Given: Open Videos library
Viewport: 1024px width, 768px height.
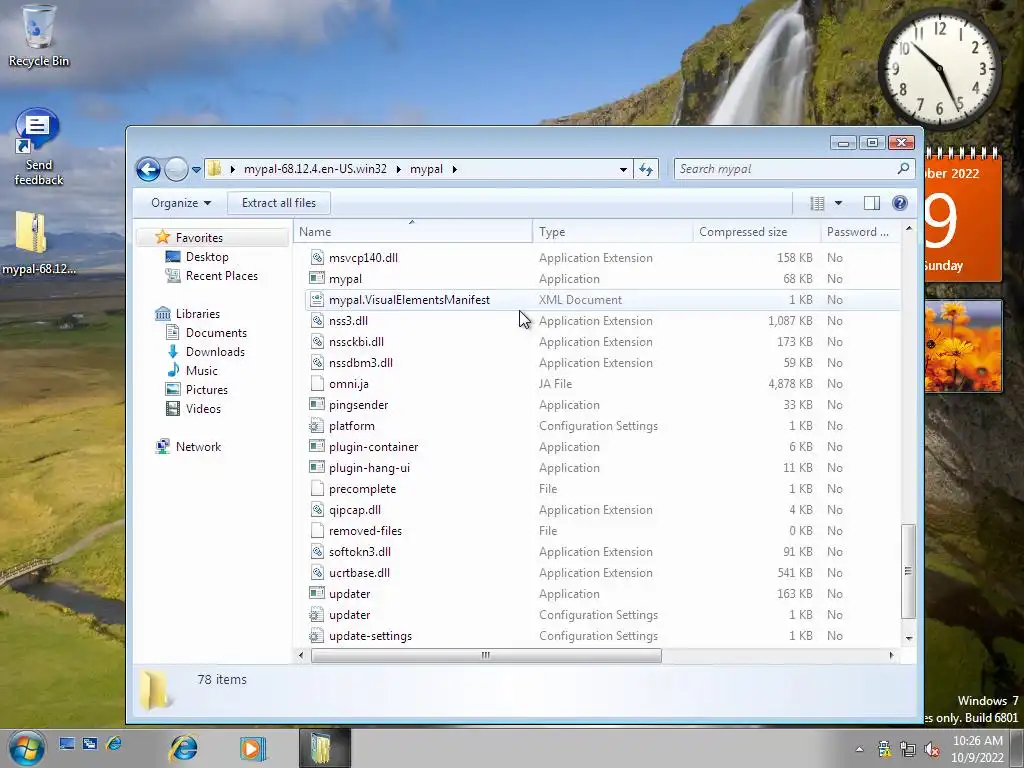Looking at the screenshot, I should tap(203, 408).
